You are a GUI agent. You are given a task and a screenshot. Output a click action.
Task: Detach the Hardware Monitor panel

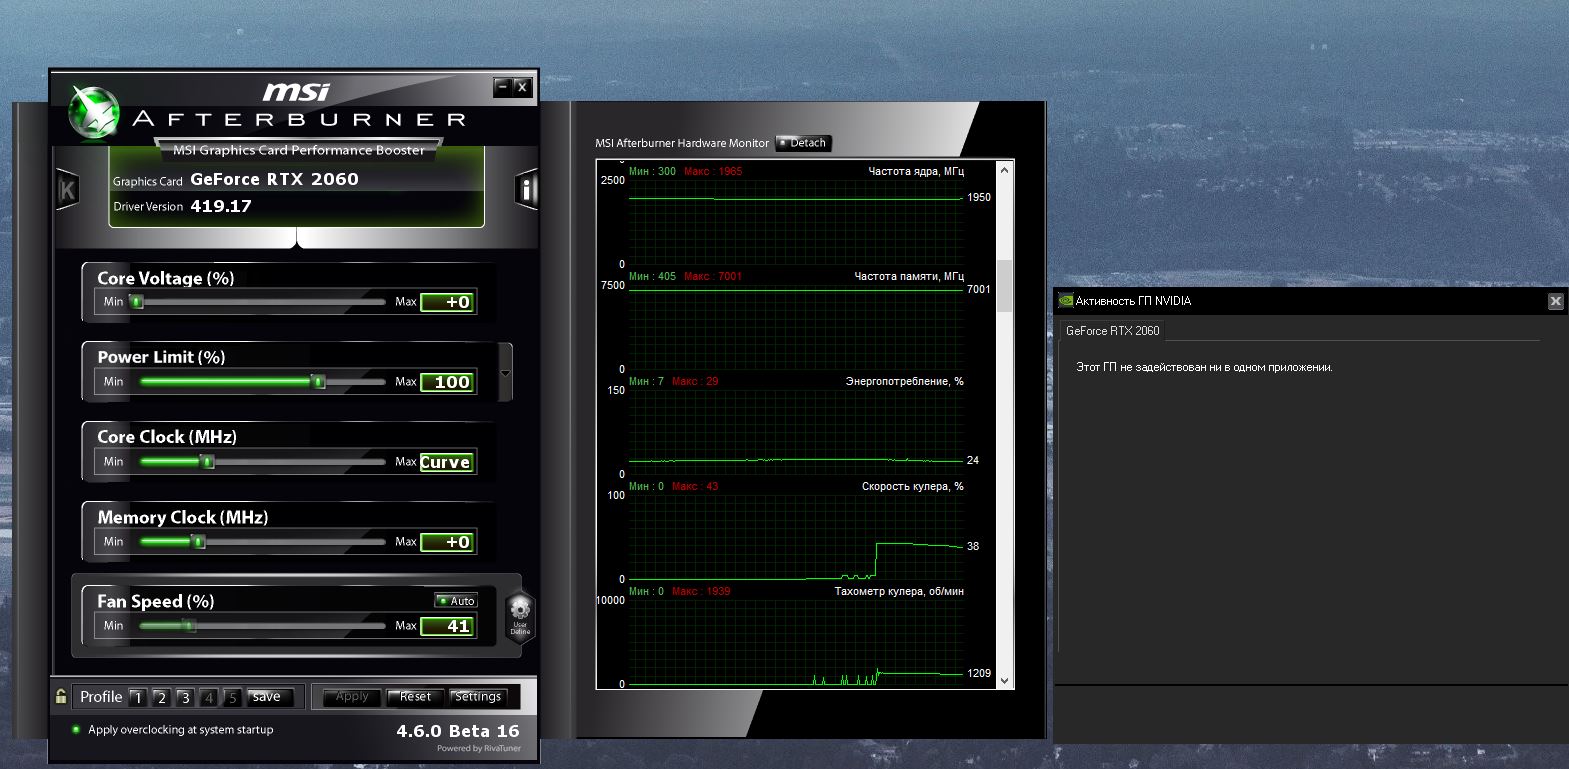803,143
